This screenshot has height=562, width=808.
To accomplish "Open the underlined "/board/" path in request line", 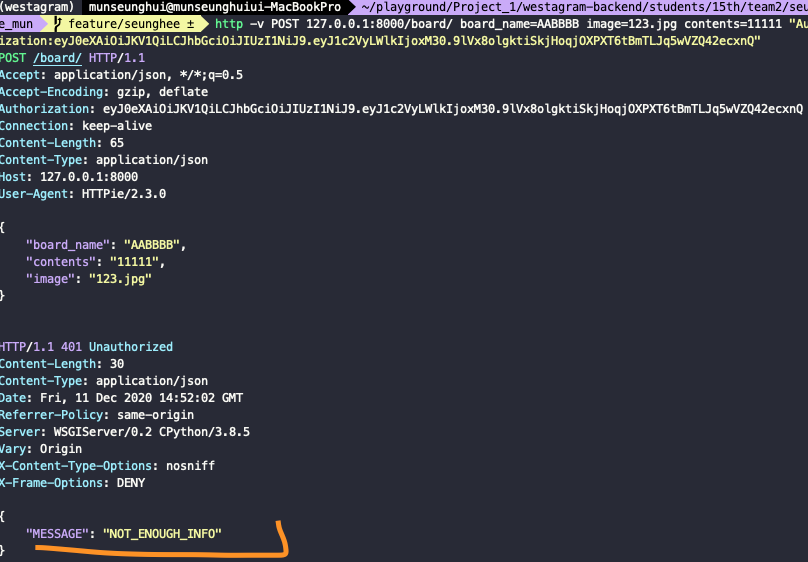I will point(57,58).
